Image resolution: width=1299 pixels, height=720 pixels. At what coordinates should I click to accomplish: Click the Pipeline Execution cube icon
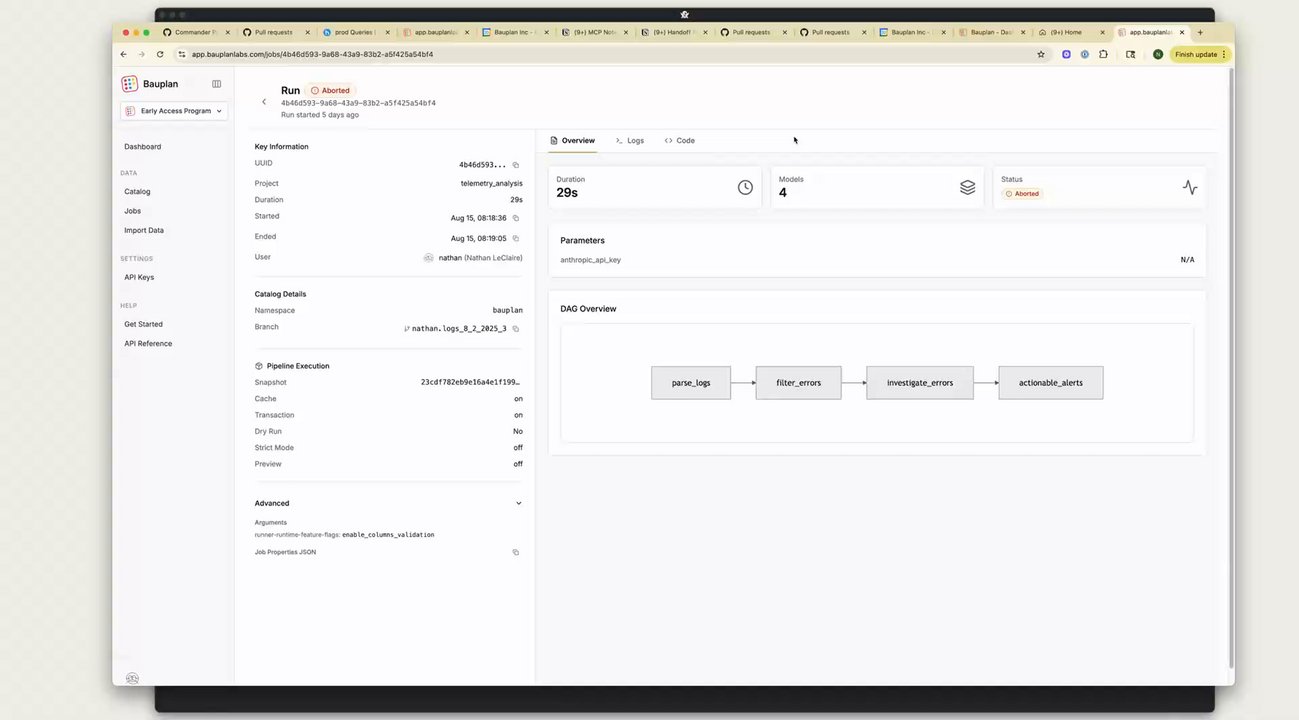coord(259,366)
